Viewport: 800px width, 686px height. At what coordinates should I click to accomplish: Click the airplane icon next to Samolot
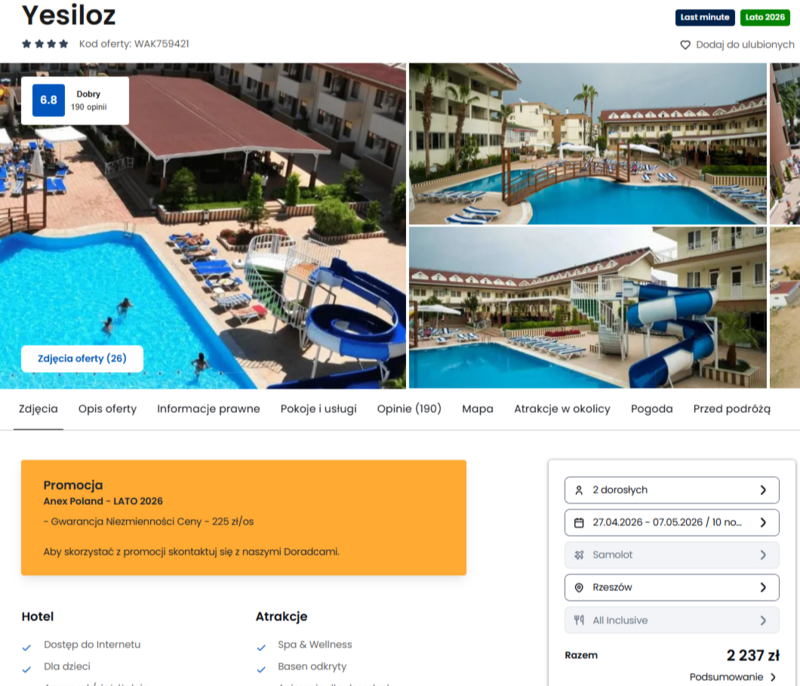(579, 555)
